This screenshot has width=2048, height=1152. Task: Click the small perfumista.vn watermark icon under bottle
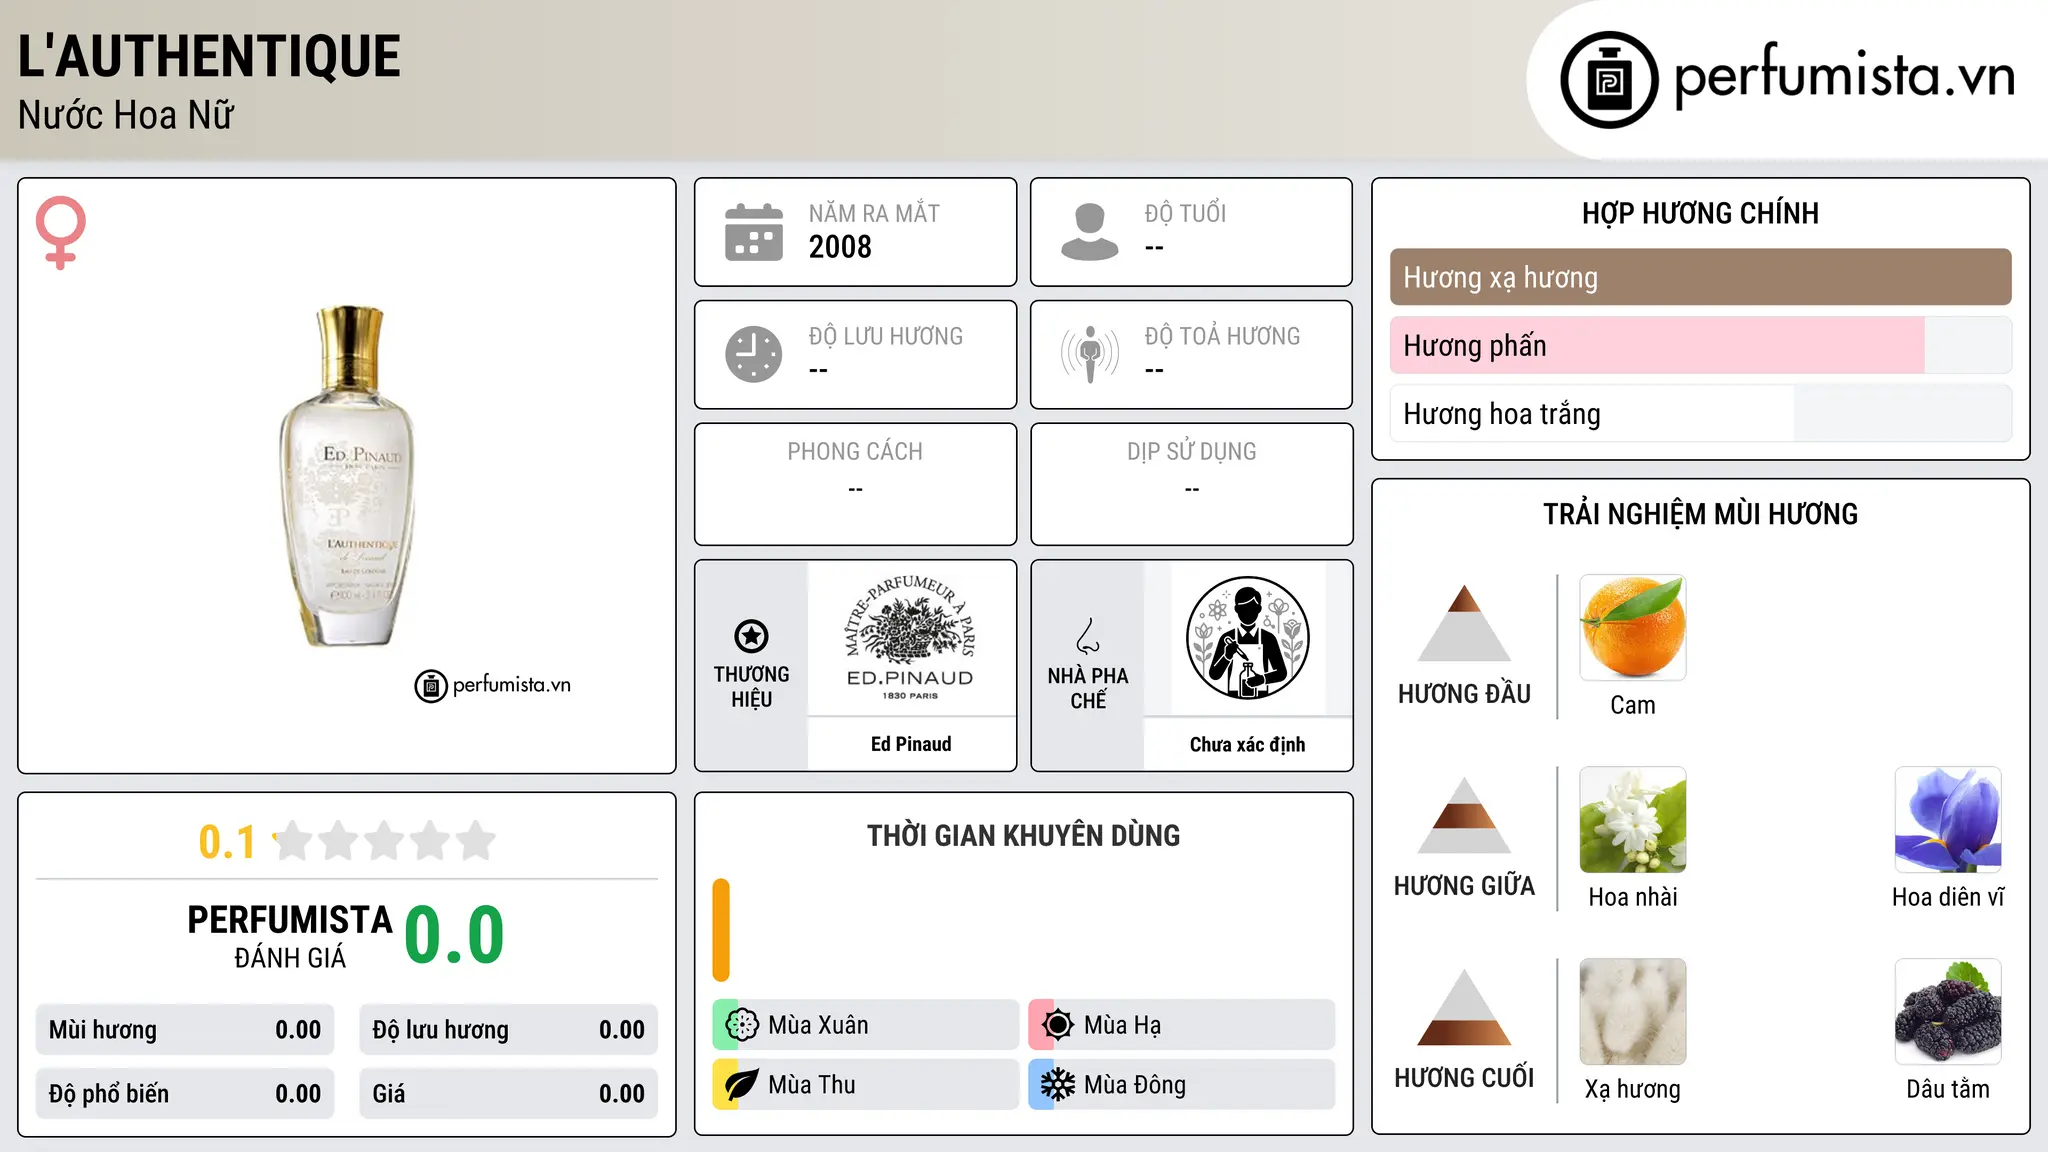[x=431, y=686]
